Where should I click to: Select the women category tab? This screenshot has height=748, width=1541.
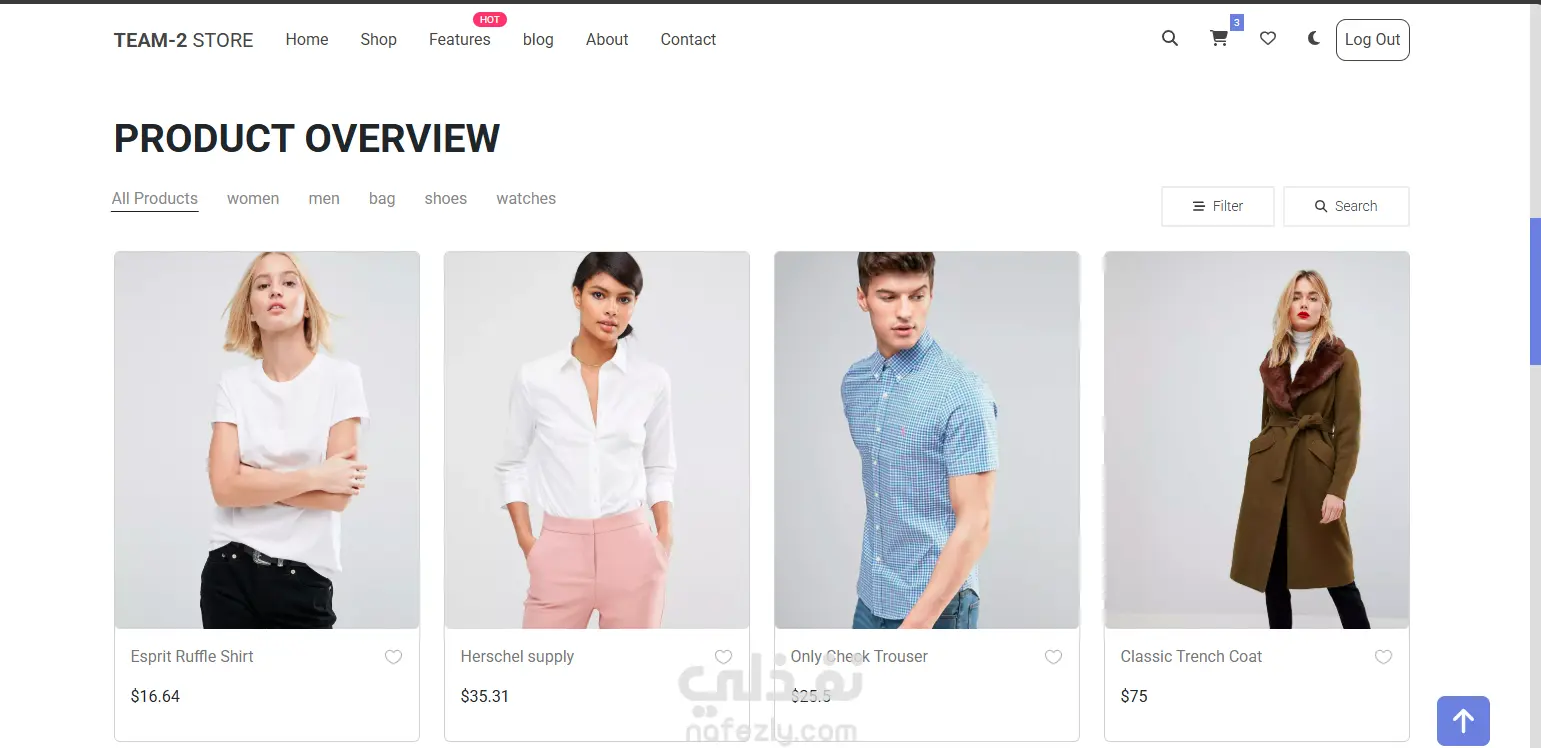(x=253, y=198)
